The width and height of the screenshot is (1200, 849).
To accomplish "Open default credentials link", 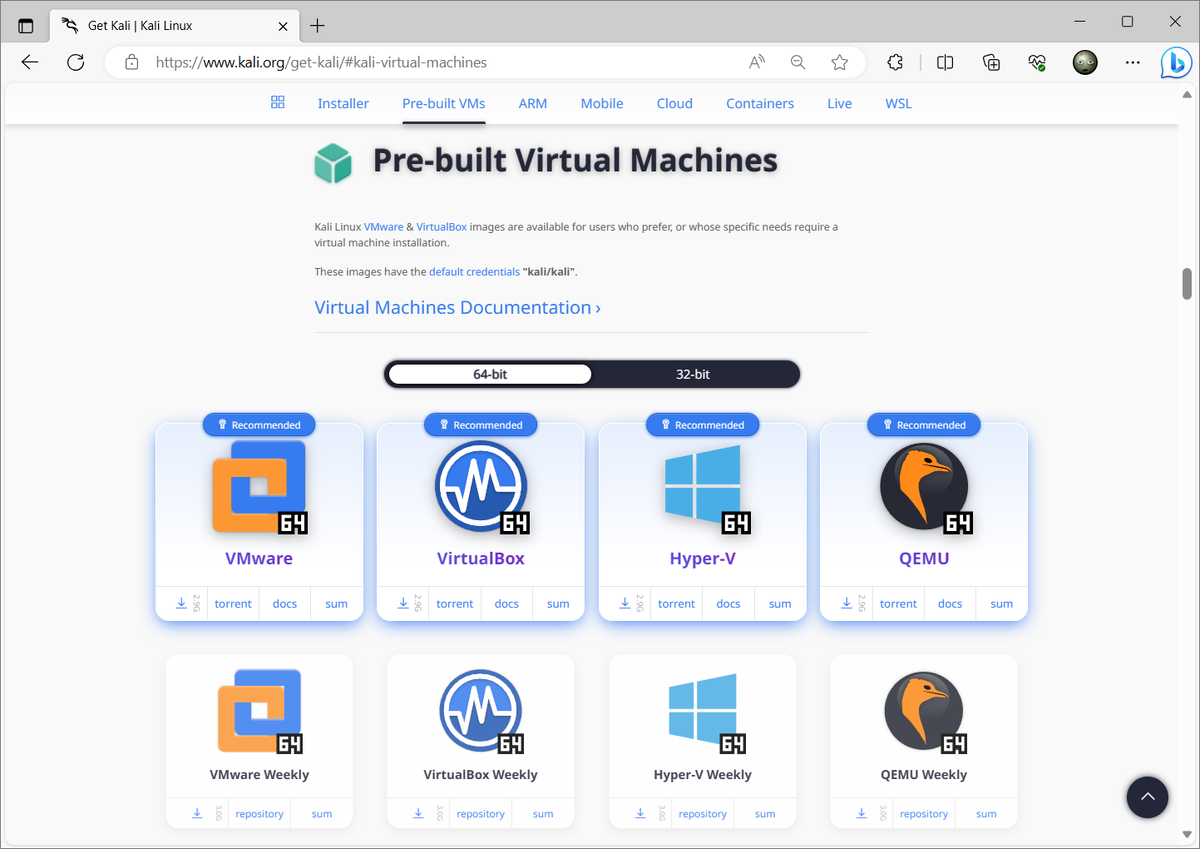I will pyautogui.click(x=474, y=272).
